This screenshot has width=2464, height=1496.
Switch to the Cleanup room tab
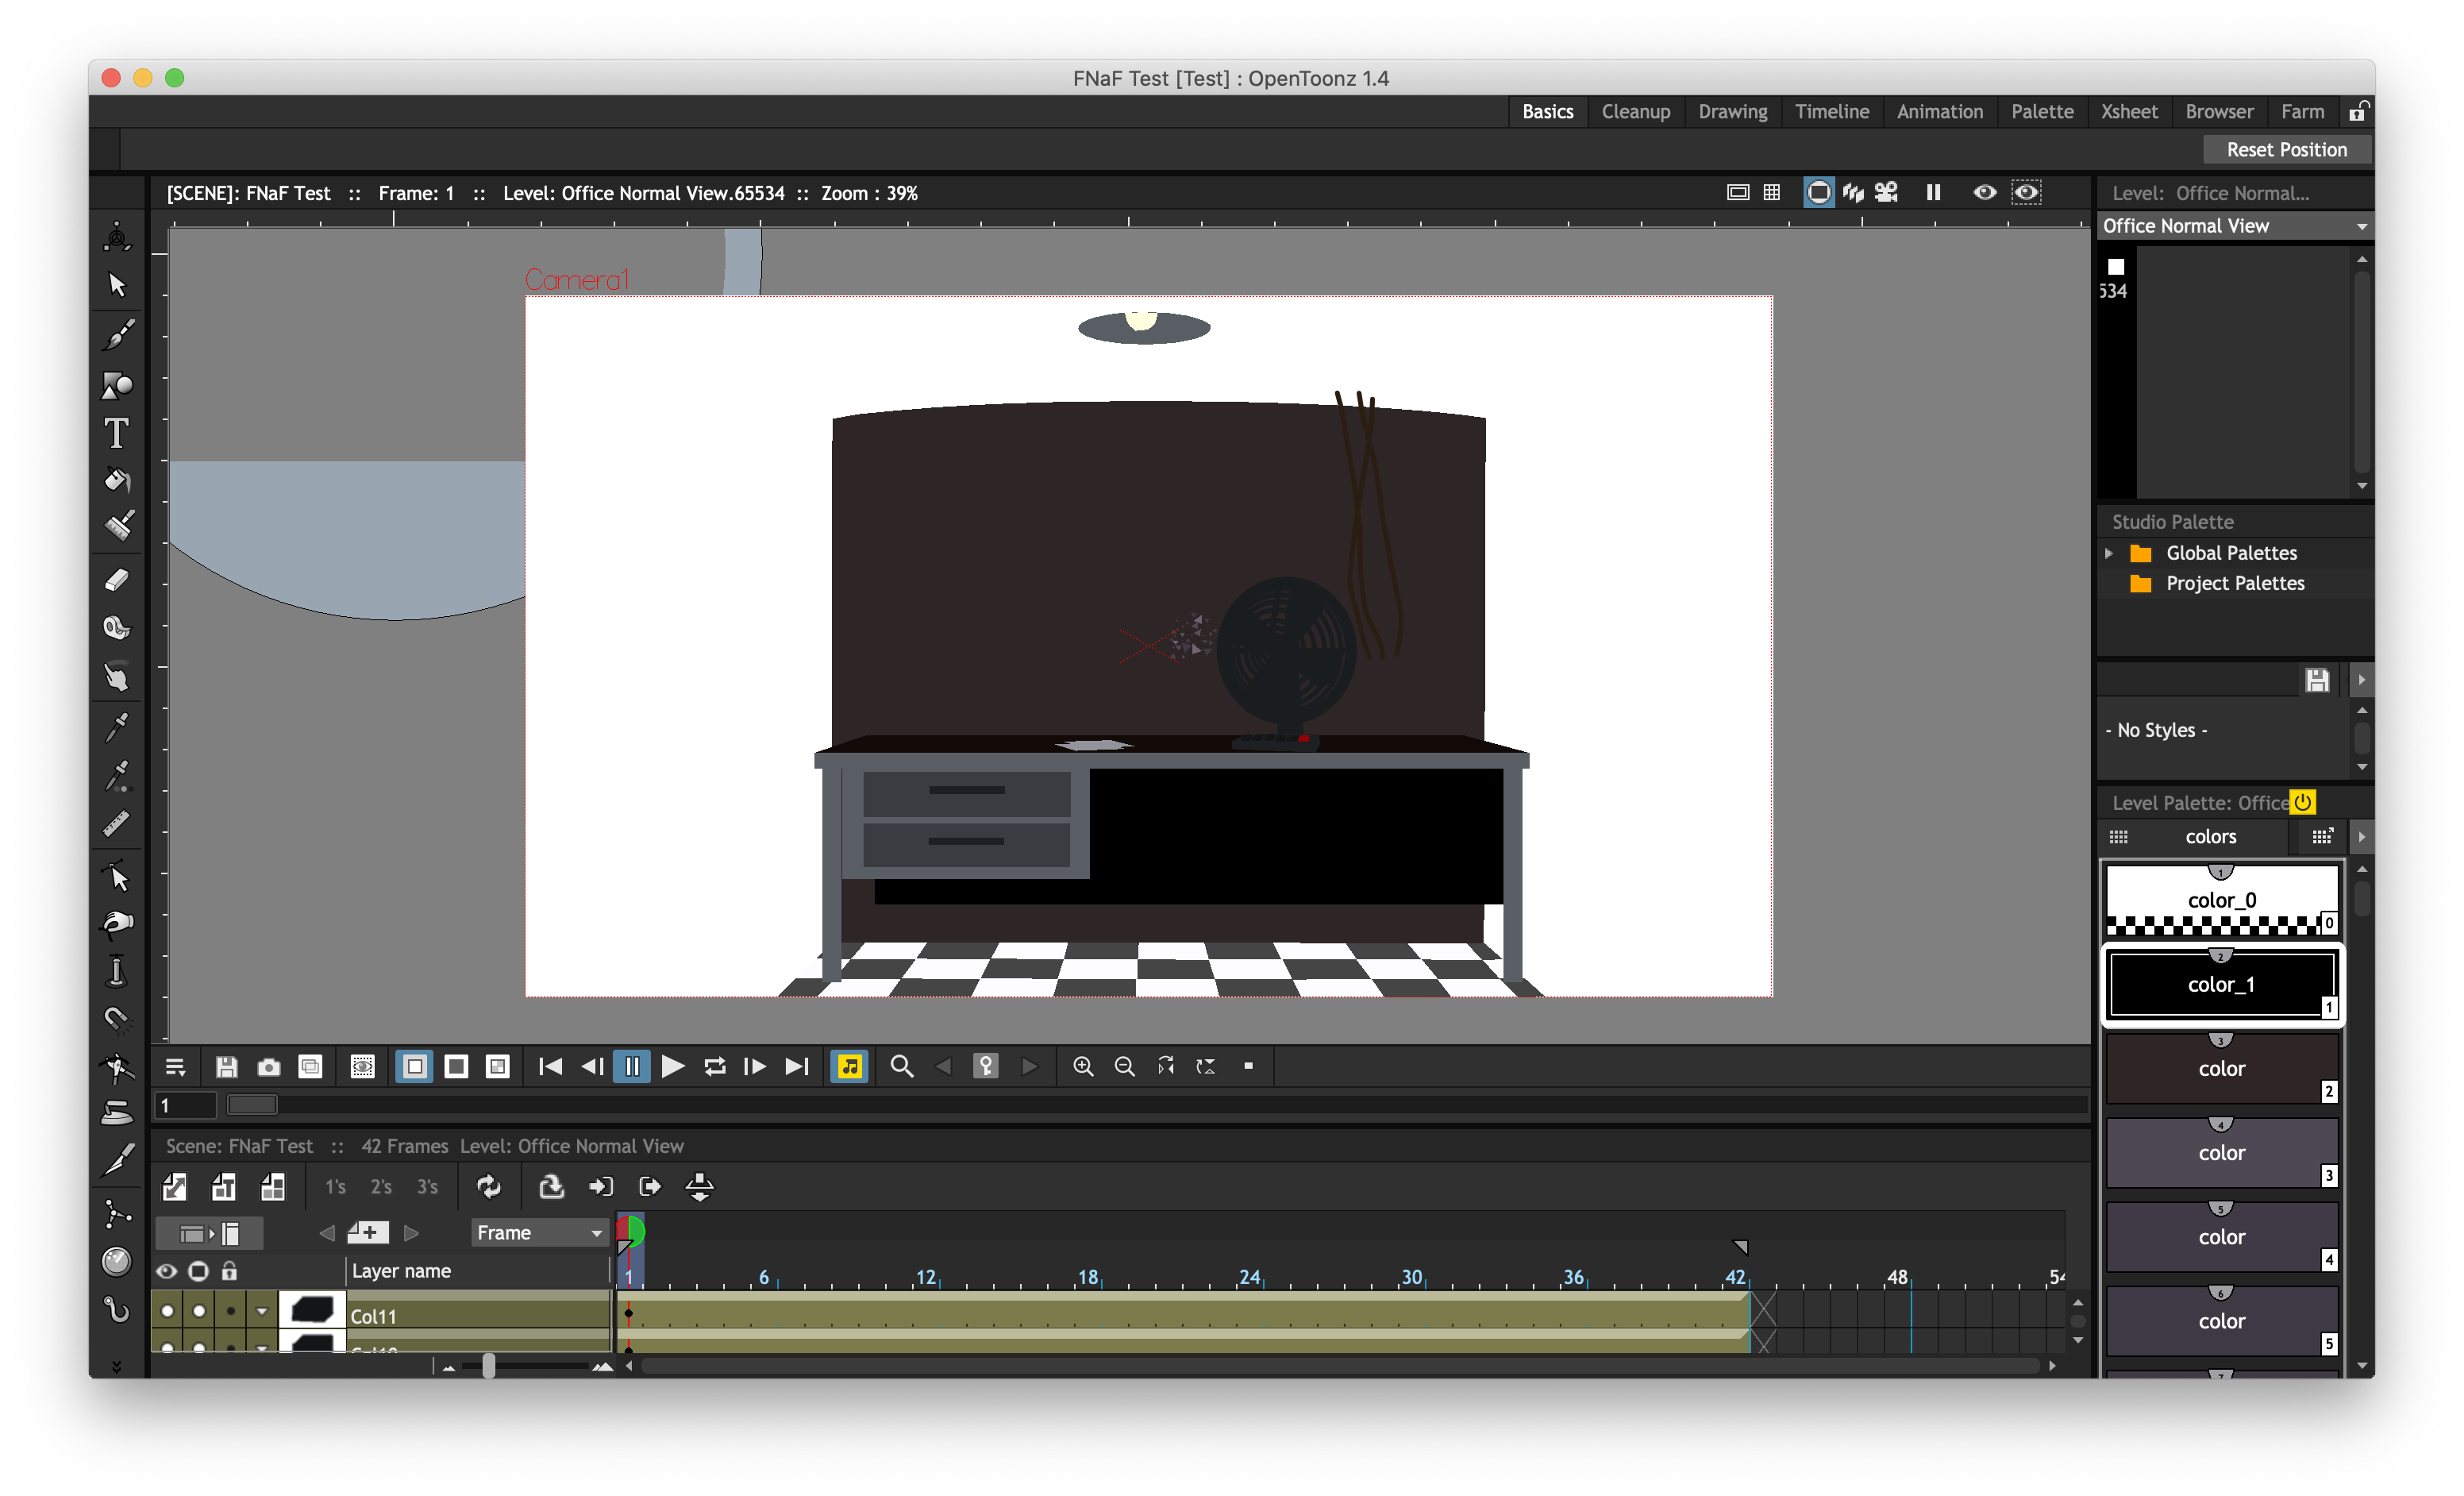1635,111
